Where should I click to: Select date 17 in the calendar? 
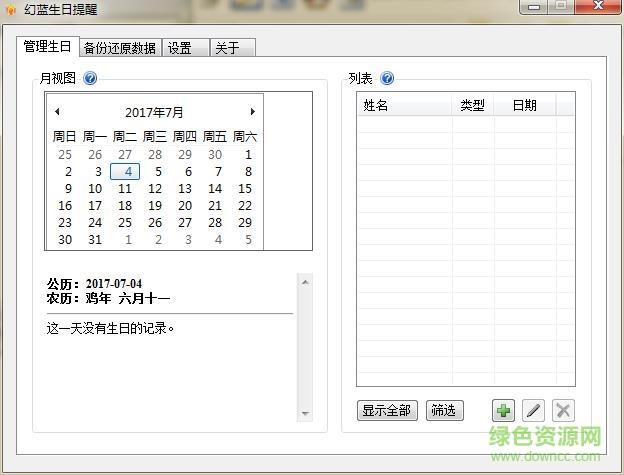pos(95,206)
